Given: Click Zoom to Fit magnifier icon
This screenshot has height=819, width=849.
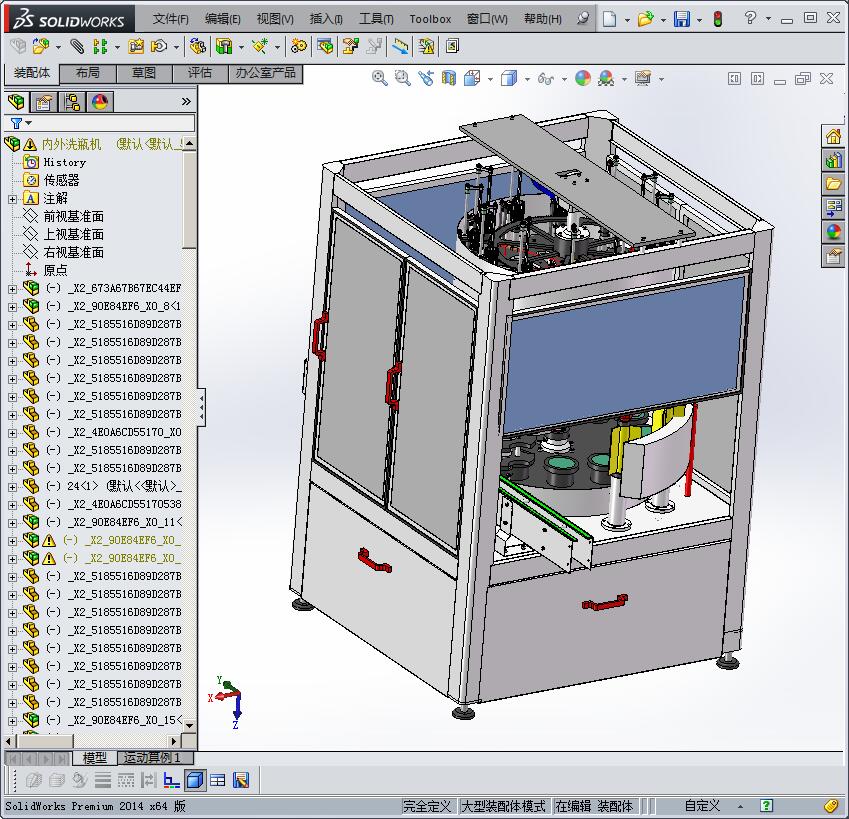Looking at the screenshot, I should 380,78.
